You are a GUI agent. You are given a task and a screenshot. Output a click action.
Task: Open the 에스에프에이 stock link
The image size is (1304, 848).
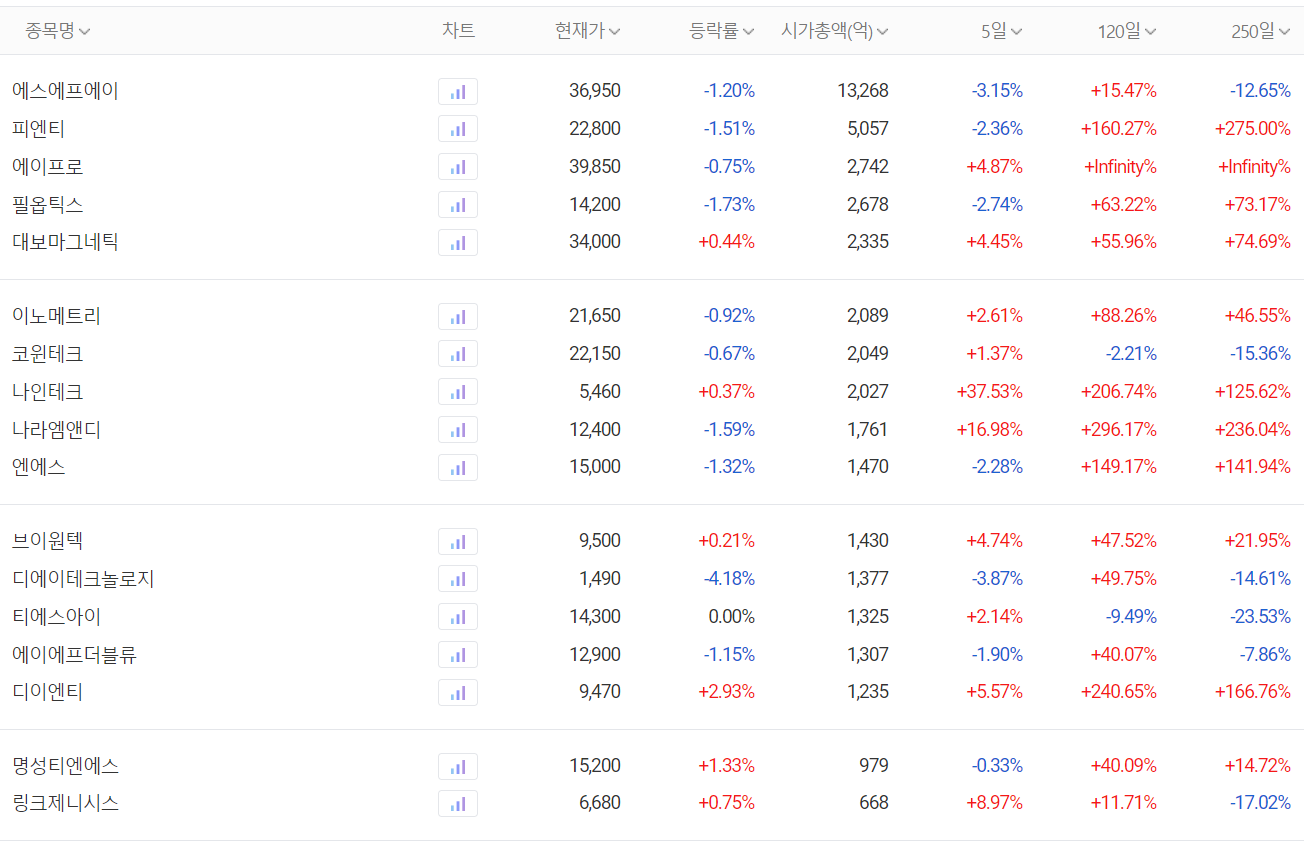tap(66, 91)
